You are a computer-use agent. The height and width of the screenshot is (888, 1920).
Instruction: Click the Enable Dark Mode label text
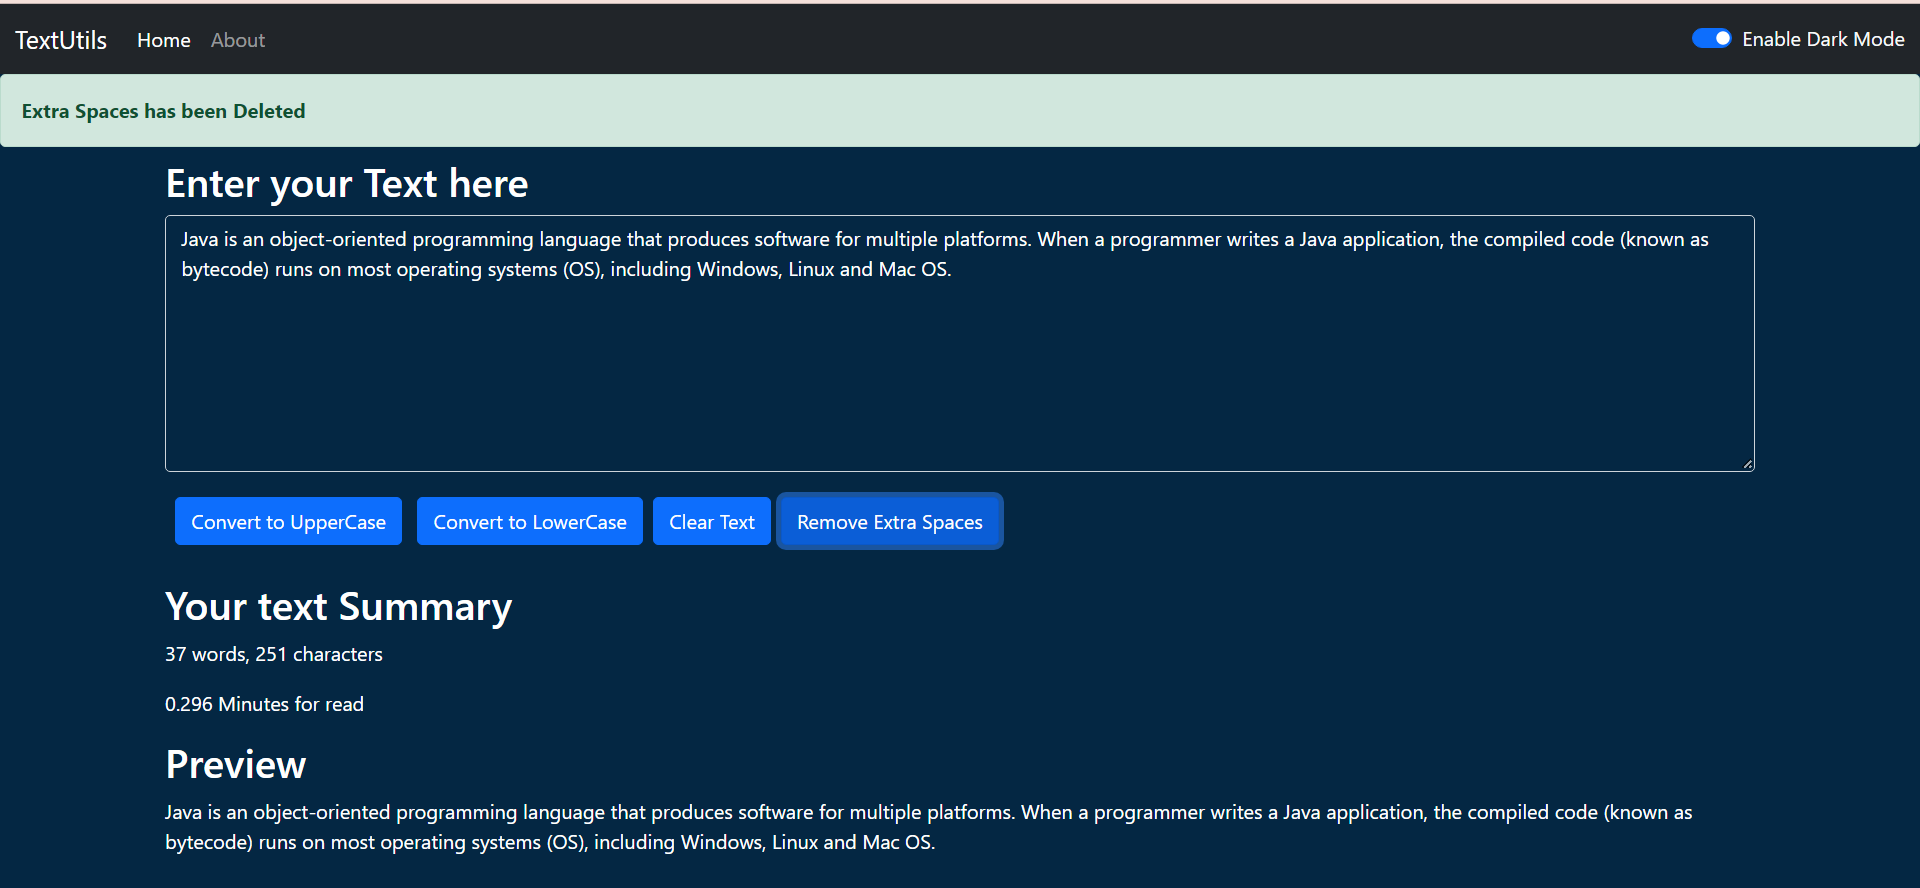coord(1823,39)
